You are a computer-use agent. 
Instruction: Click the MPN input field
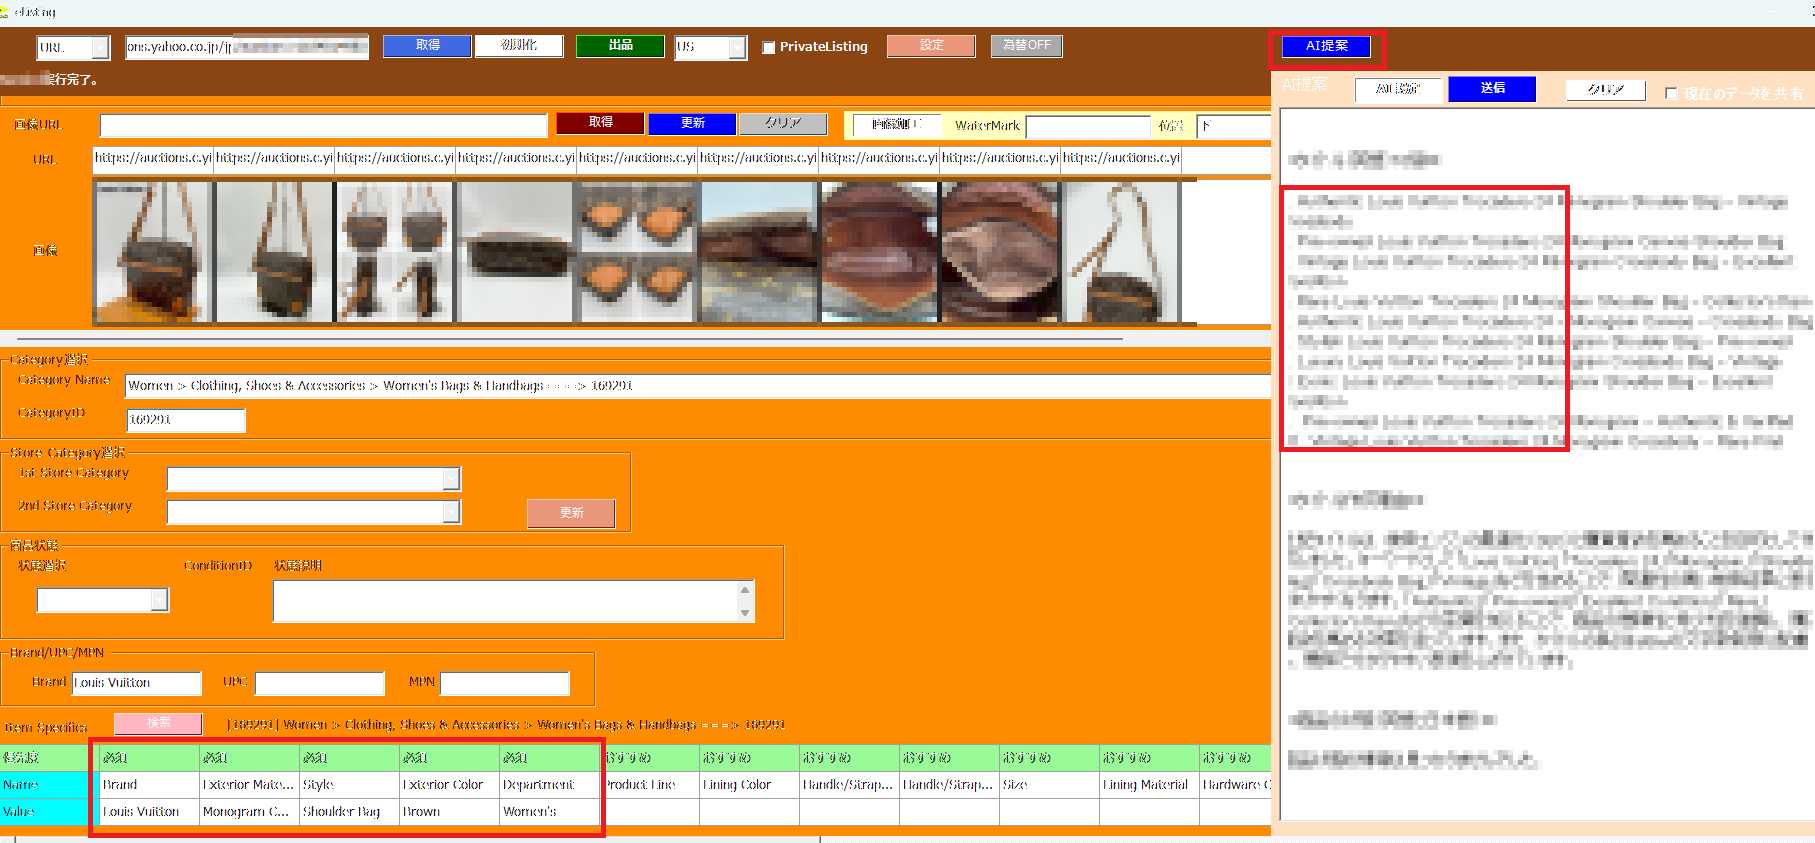click(505, 683)
